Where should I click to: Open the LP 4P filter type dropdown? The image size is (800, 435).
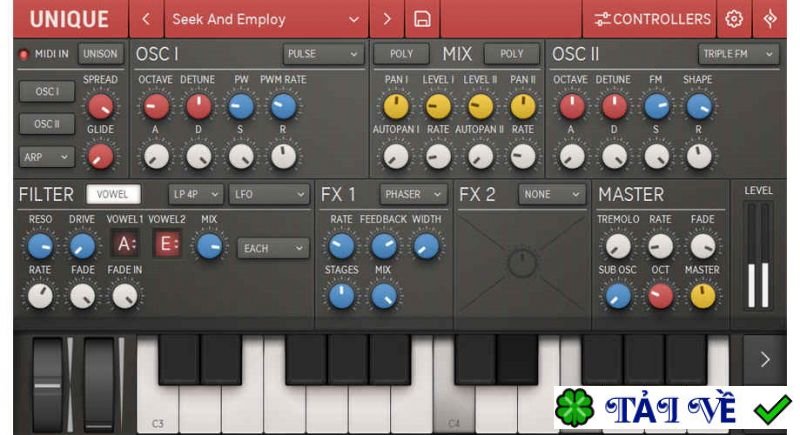[x=195, y=194]
